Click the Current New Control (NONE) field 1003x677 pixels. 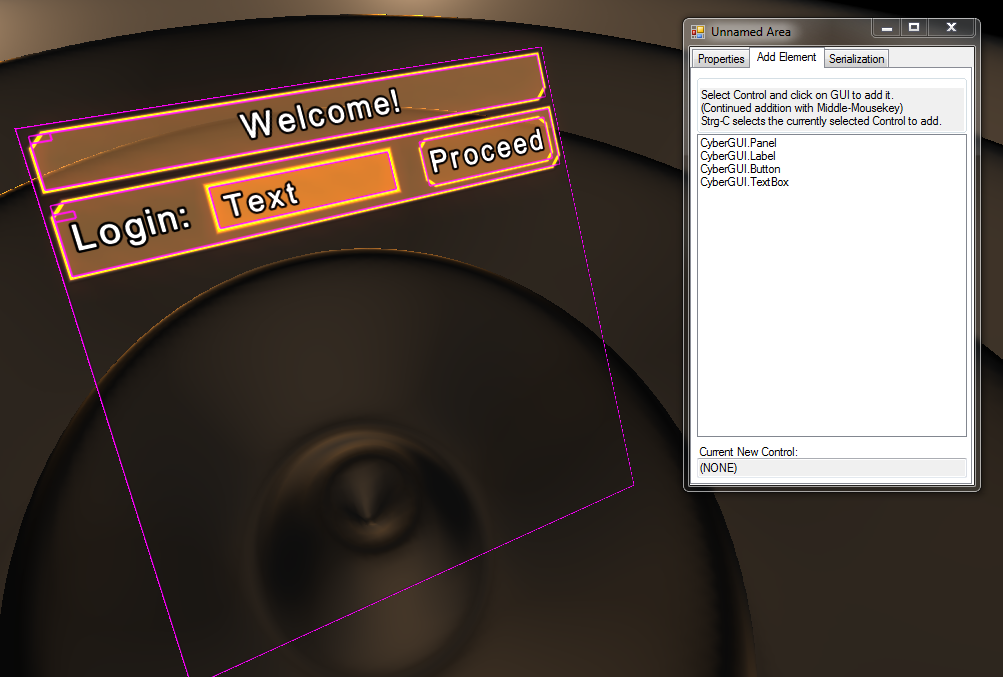tap(831, 468)
